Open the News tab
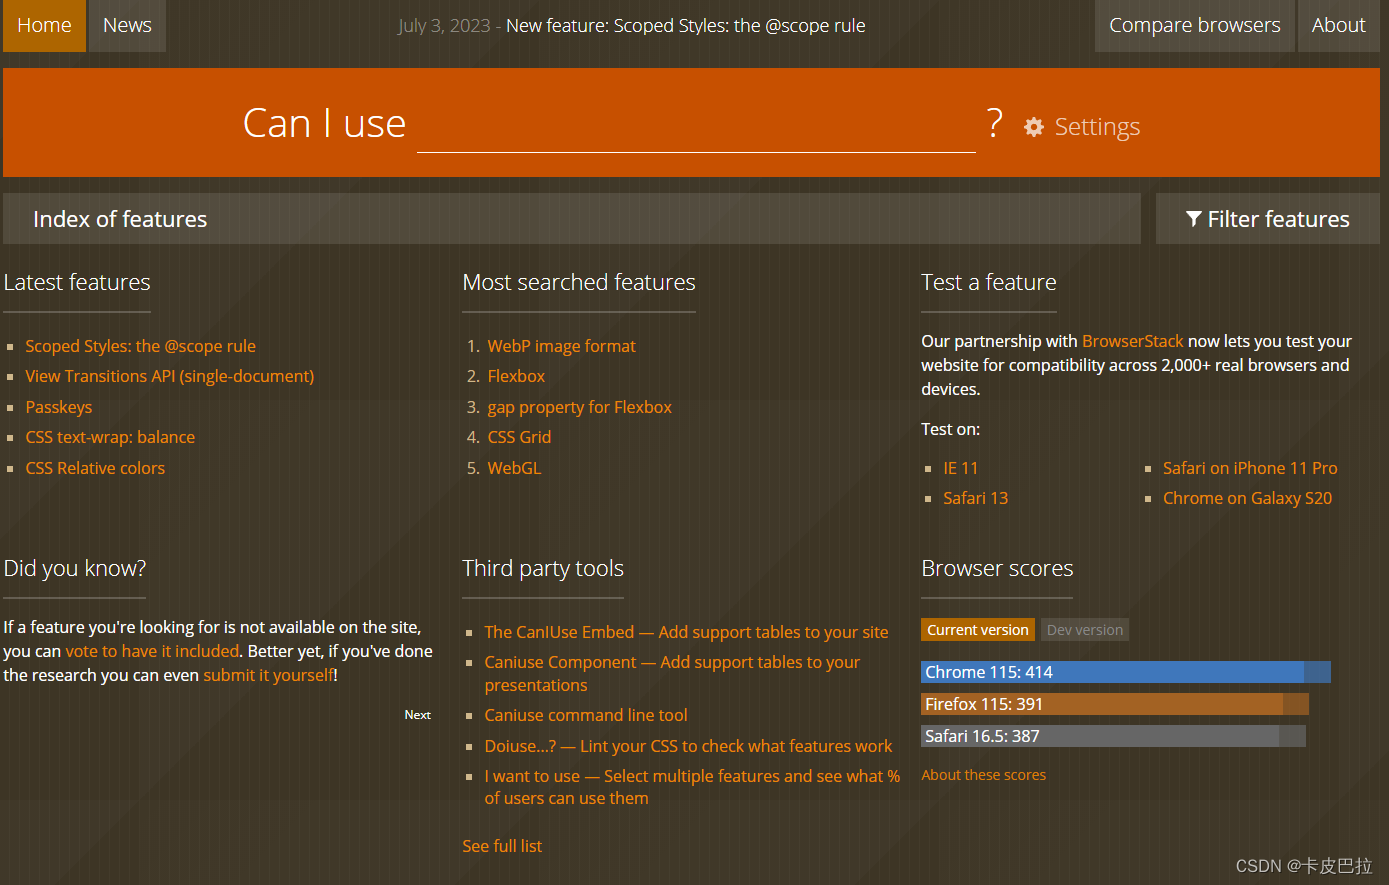1389x885 pixels. coord(127,26)
